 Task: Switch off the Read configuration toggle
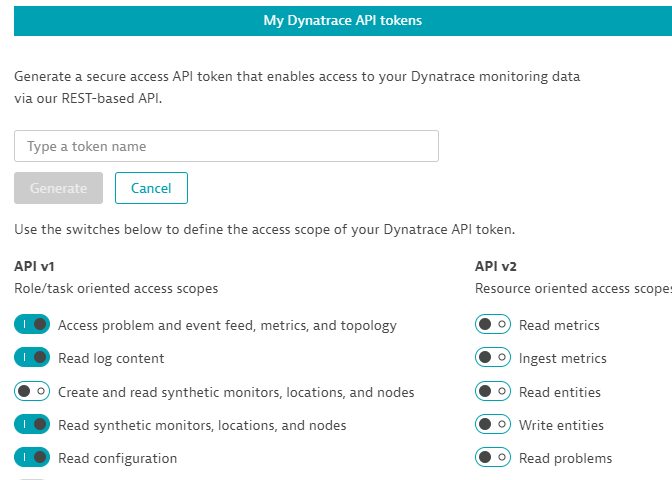click(32, 458)
